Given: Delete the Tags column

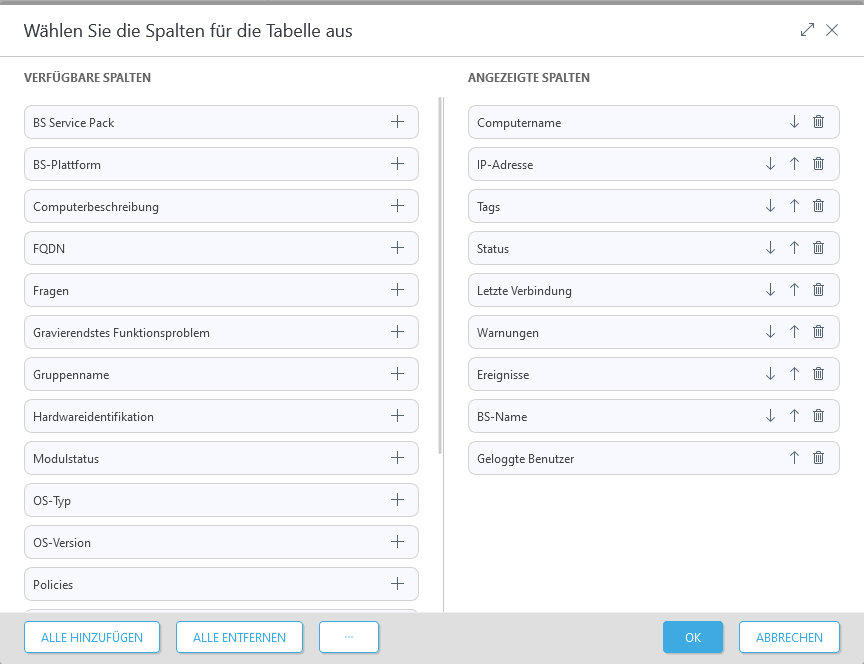Looking at the screenshot, I should [x=818, y=206].
